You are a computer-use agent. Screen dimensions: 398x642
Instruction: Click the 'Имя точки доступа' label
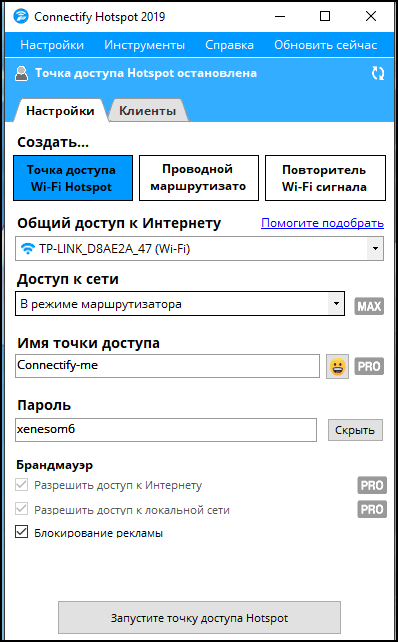pyautogui.click(x=88, y=343)
